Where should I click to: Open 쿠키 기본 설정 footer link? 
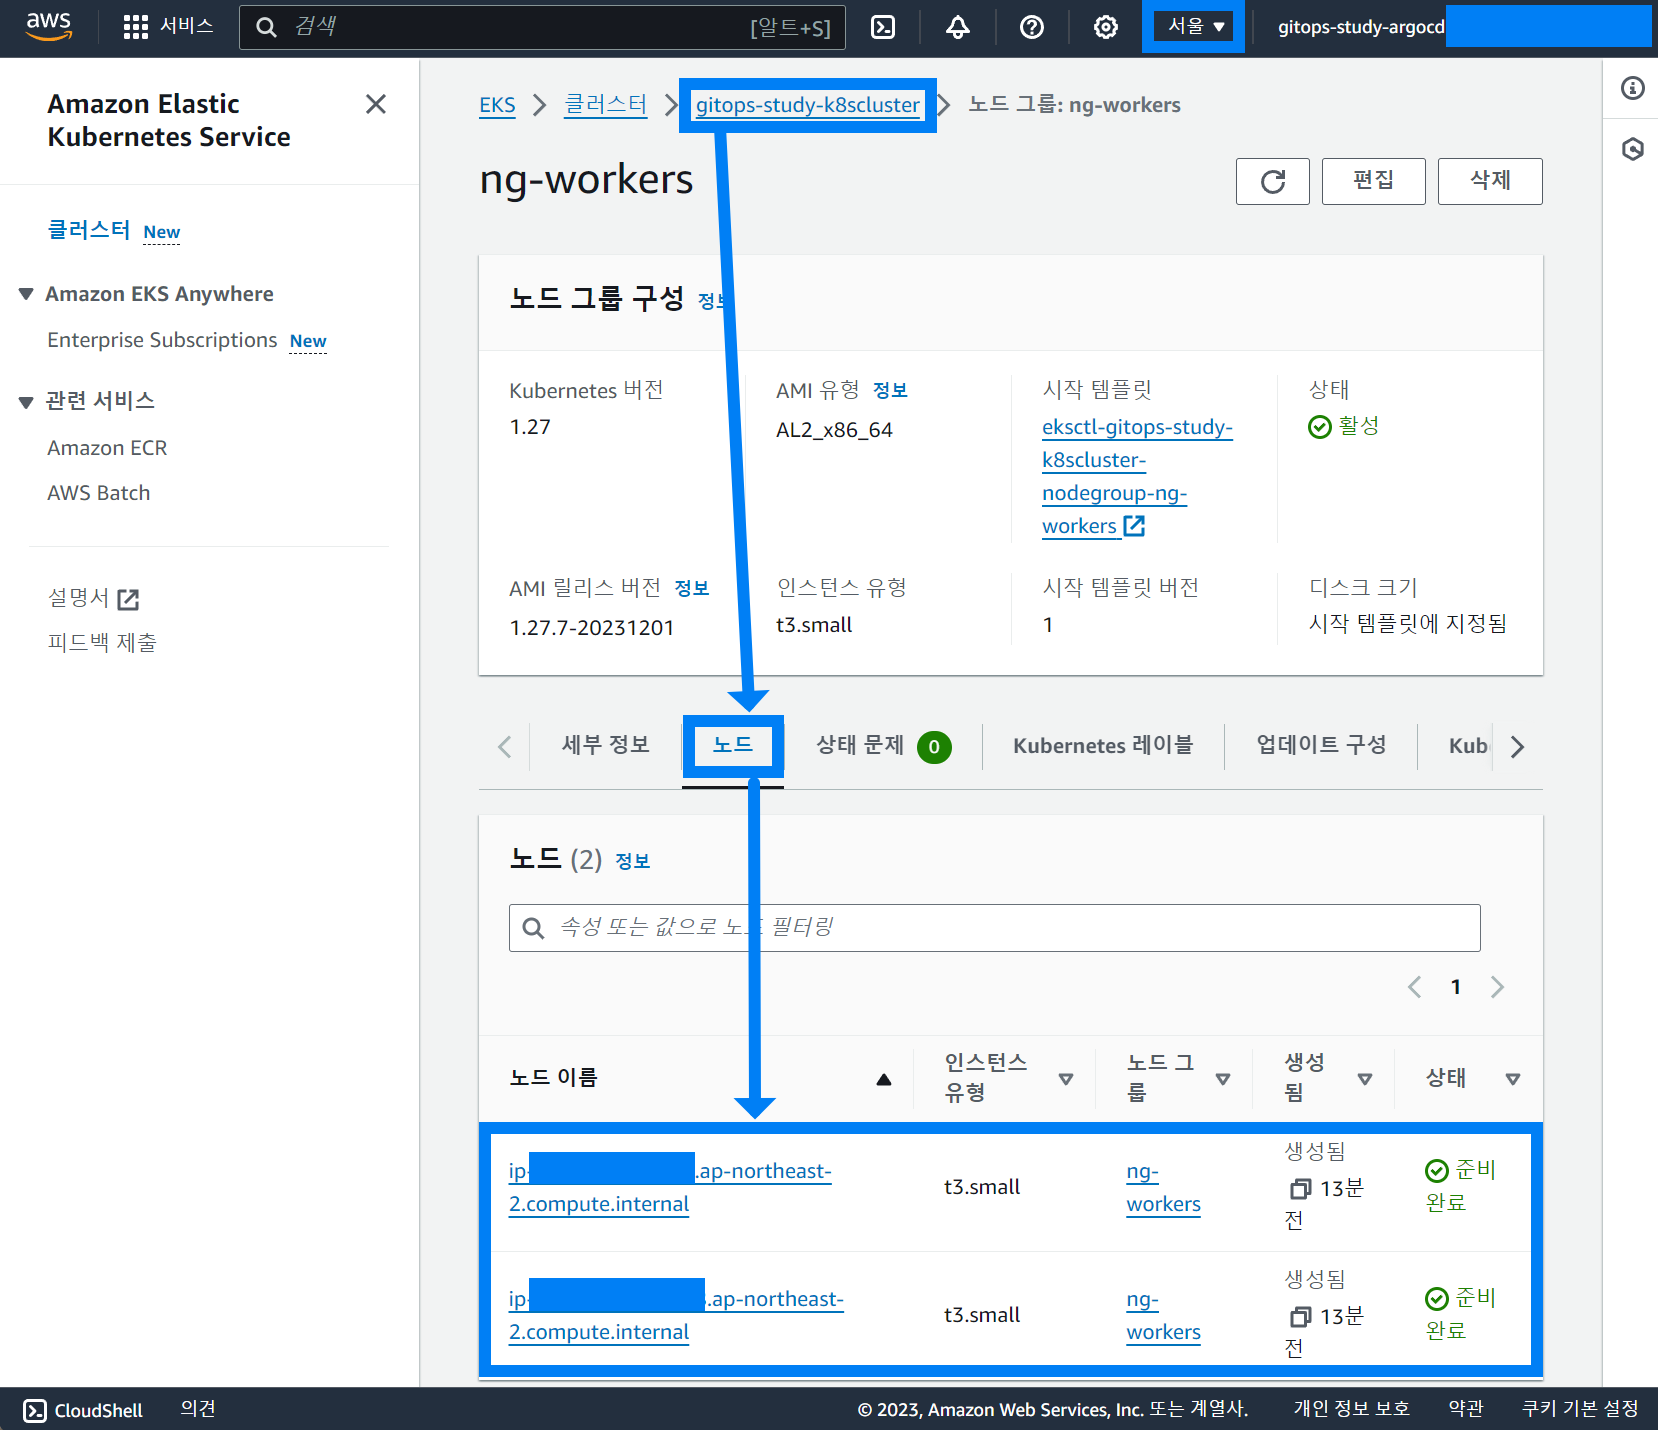pos(1580,1409)
